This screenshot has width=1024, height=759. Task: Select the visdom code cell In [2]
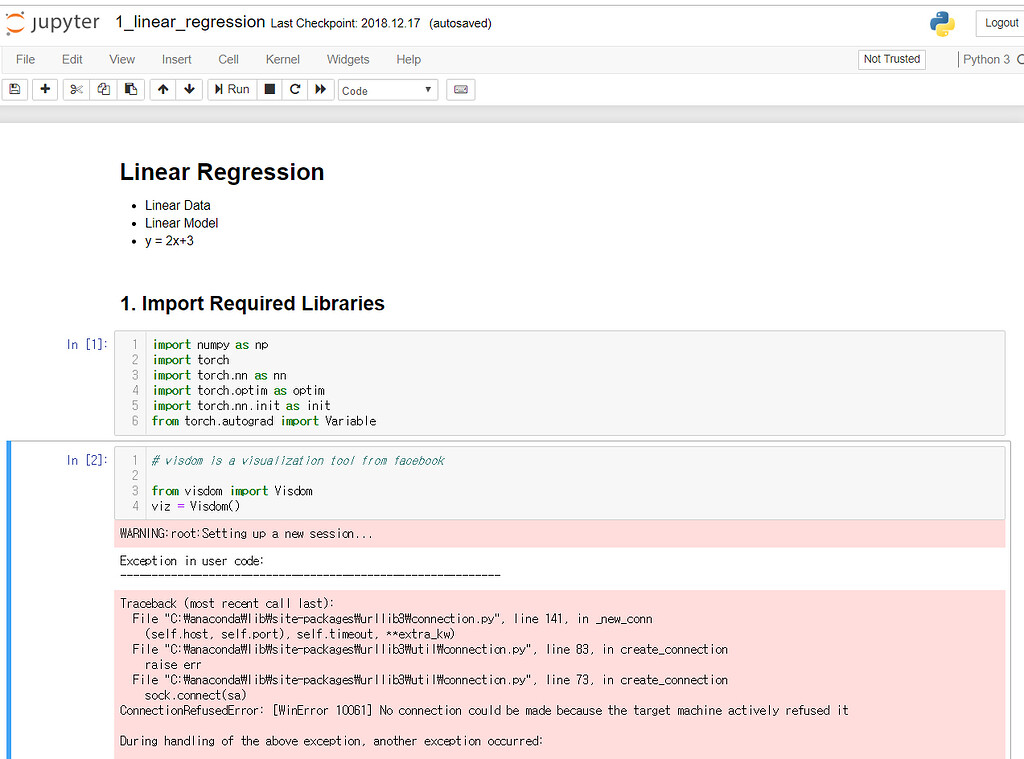pyautogui.click(x=400, y=483)
